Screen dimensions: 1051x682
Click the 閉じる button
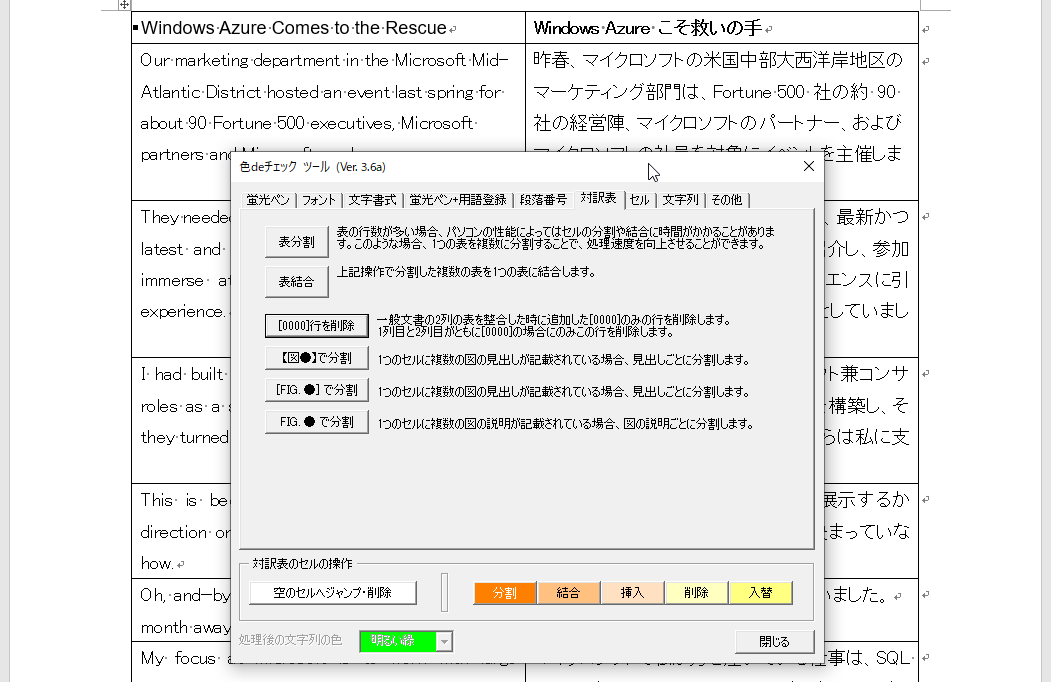774,641
